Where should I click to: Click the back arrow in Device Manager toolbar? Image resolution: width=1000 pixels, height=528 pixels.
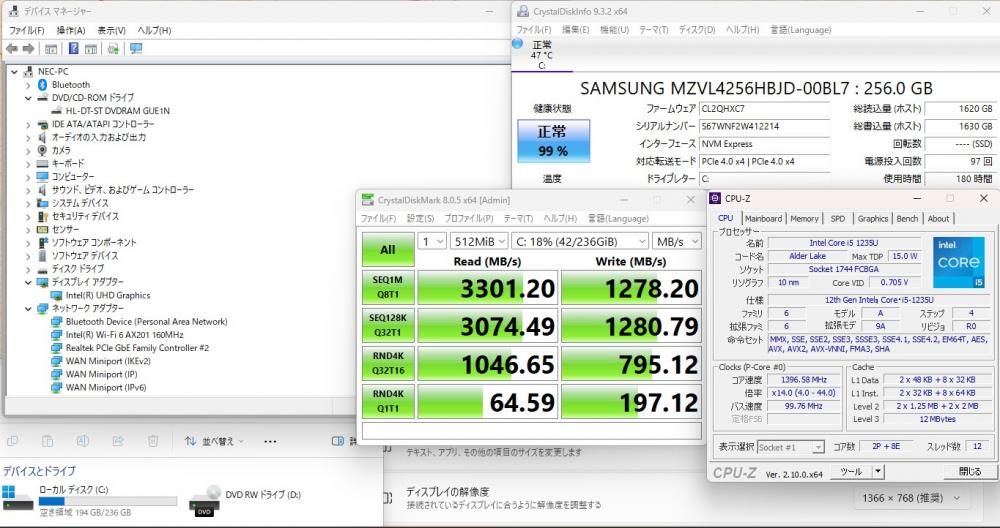pos(11,48)
